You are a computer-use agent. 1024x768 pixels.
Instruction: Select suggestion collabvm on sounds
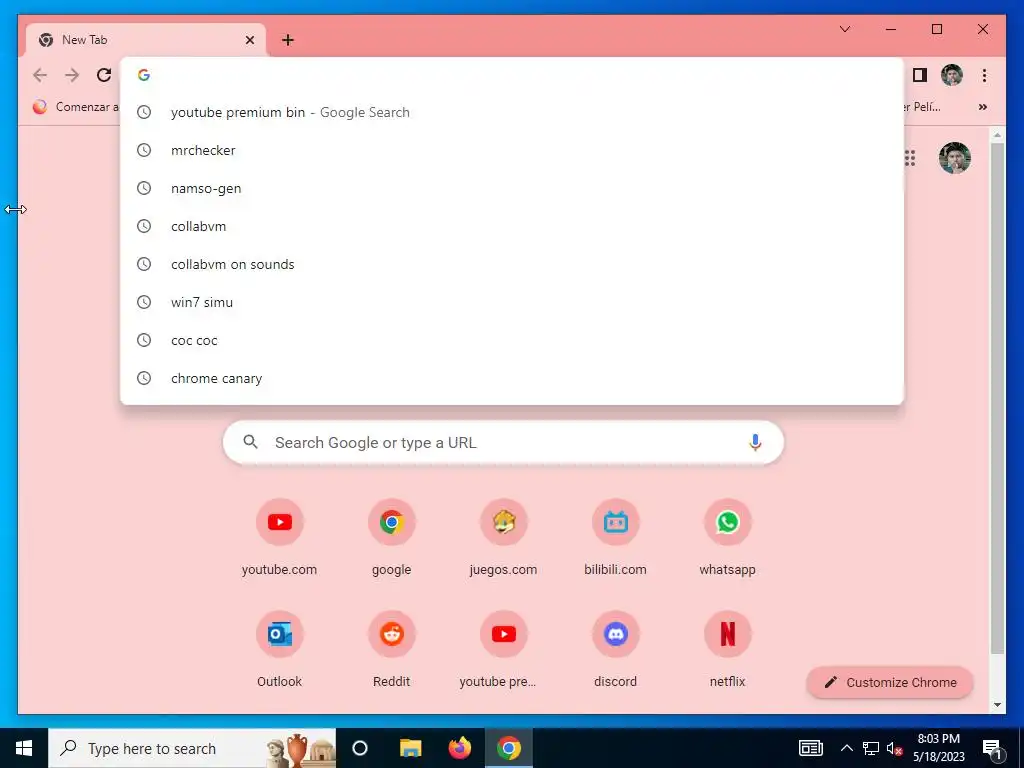click(512, 264)
